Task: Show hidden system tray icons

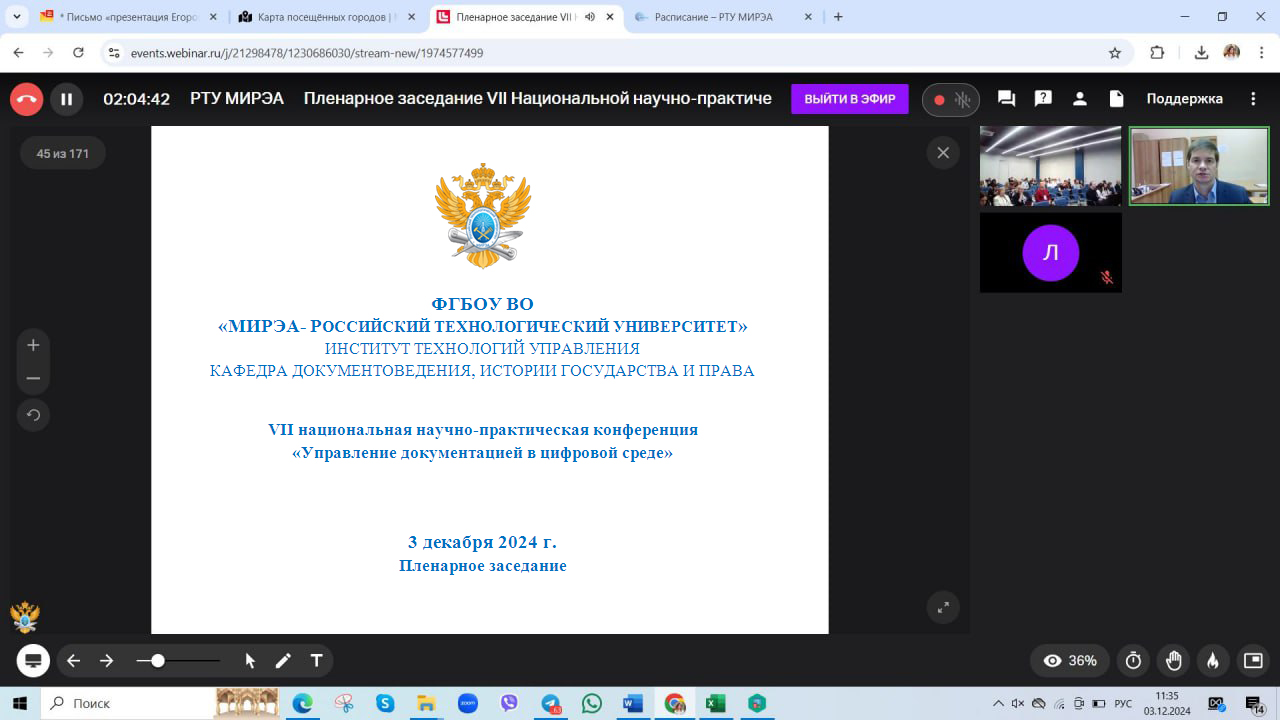Action: point(998,703)
